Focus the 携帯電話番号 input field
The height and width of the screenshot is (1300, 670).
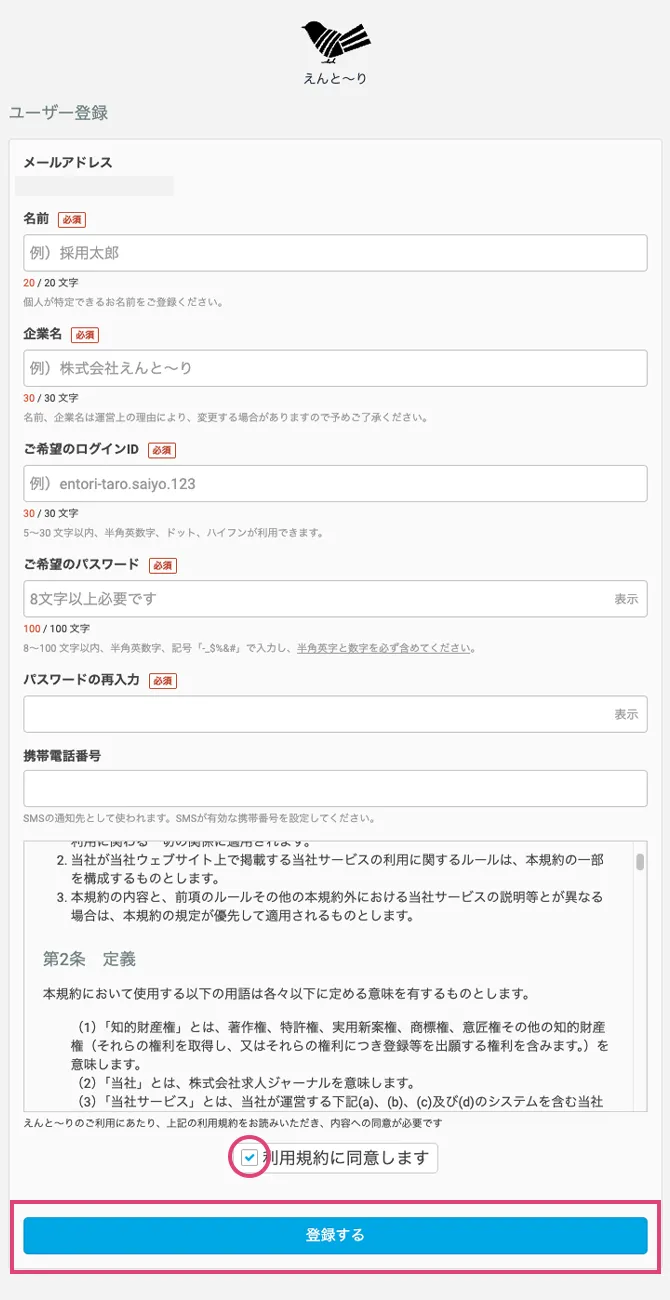(335, 788)
